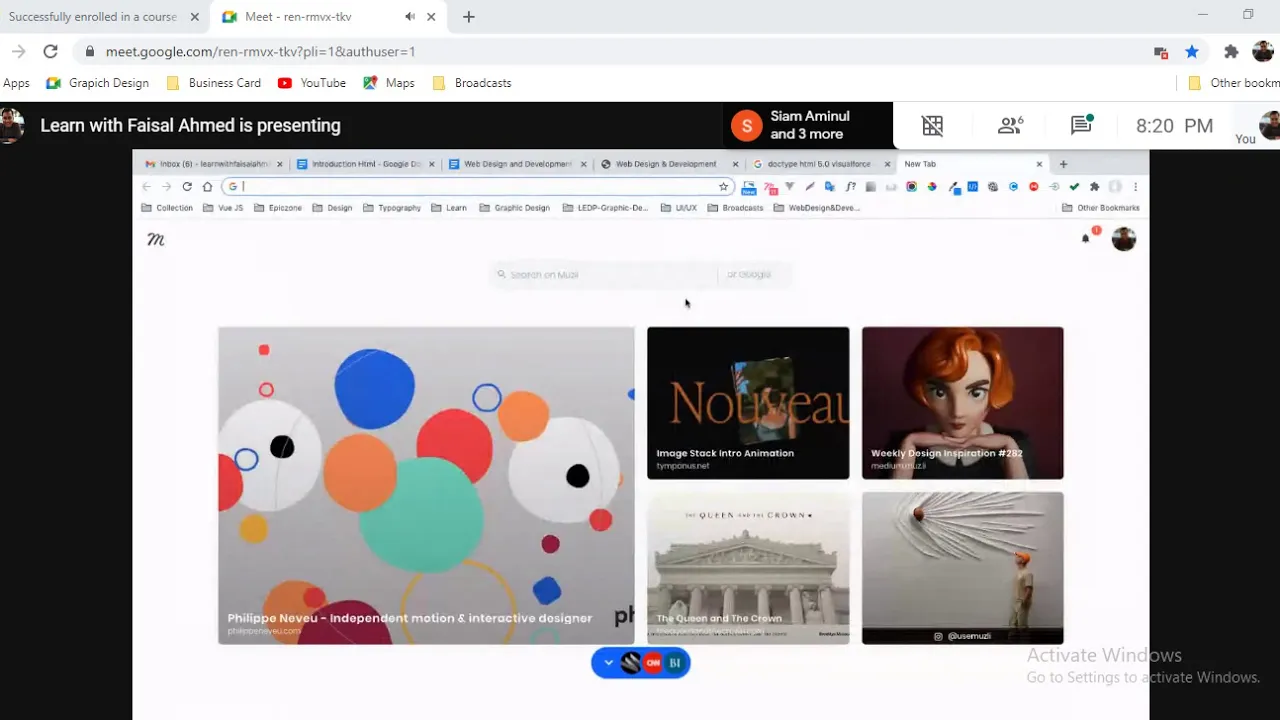The width and height of the screenshot is (1280, 720).
Task: Close the Meet ren-rmvx-tkv tab
Action: coord(431,16)
